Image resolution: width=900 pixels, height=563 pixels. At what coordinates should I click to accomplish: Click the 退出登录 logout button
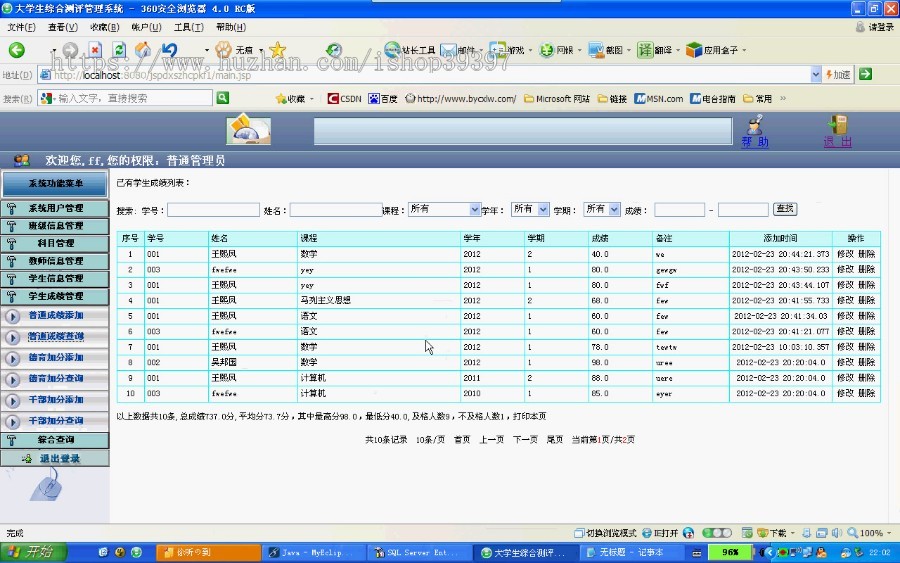tap(55, 458)
